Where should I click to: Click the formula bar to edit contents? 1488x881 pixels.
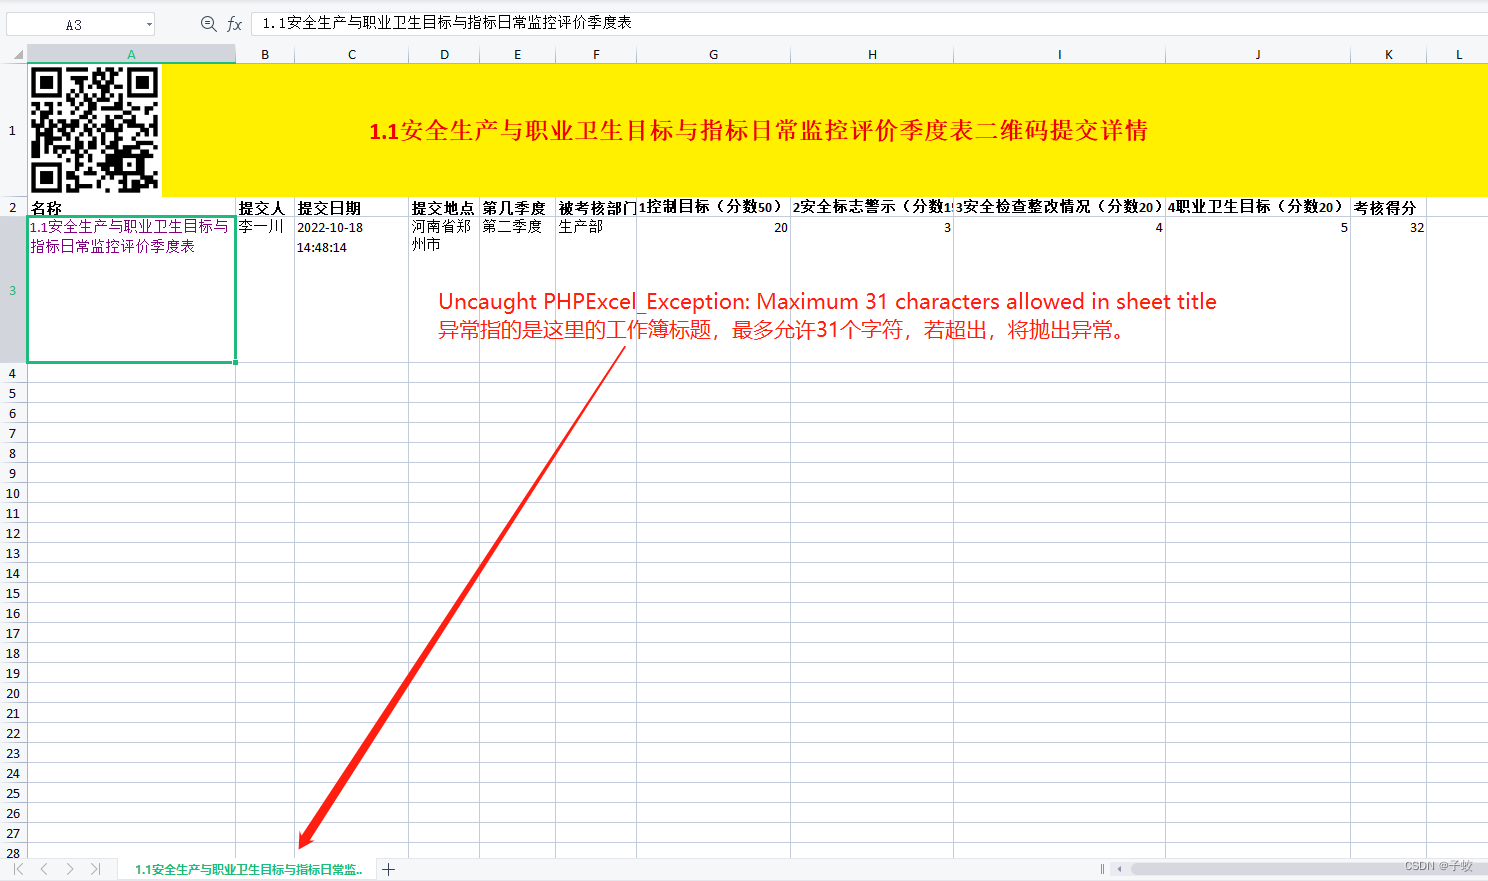[x=500, y=22]
